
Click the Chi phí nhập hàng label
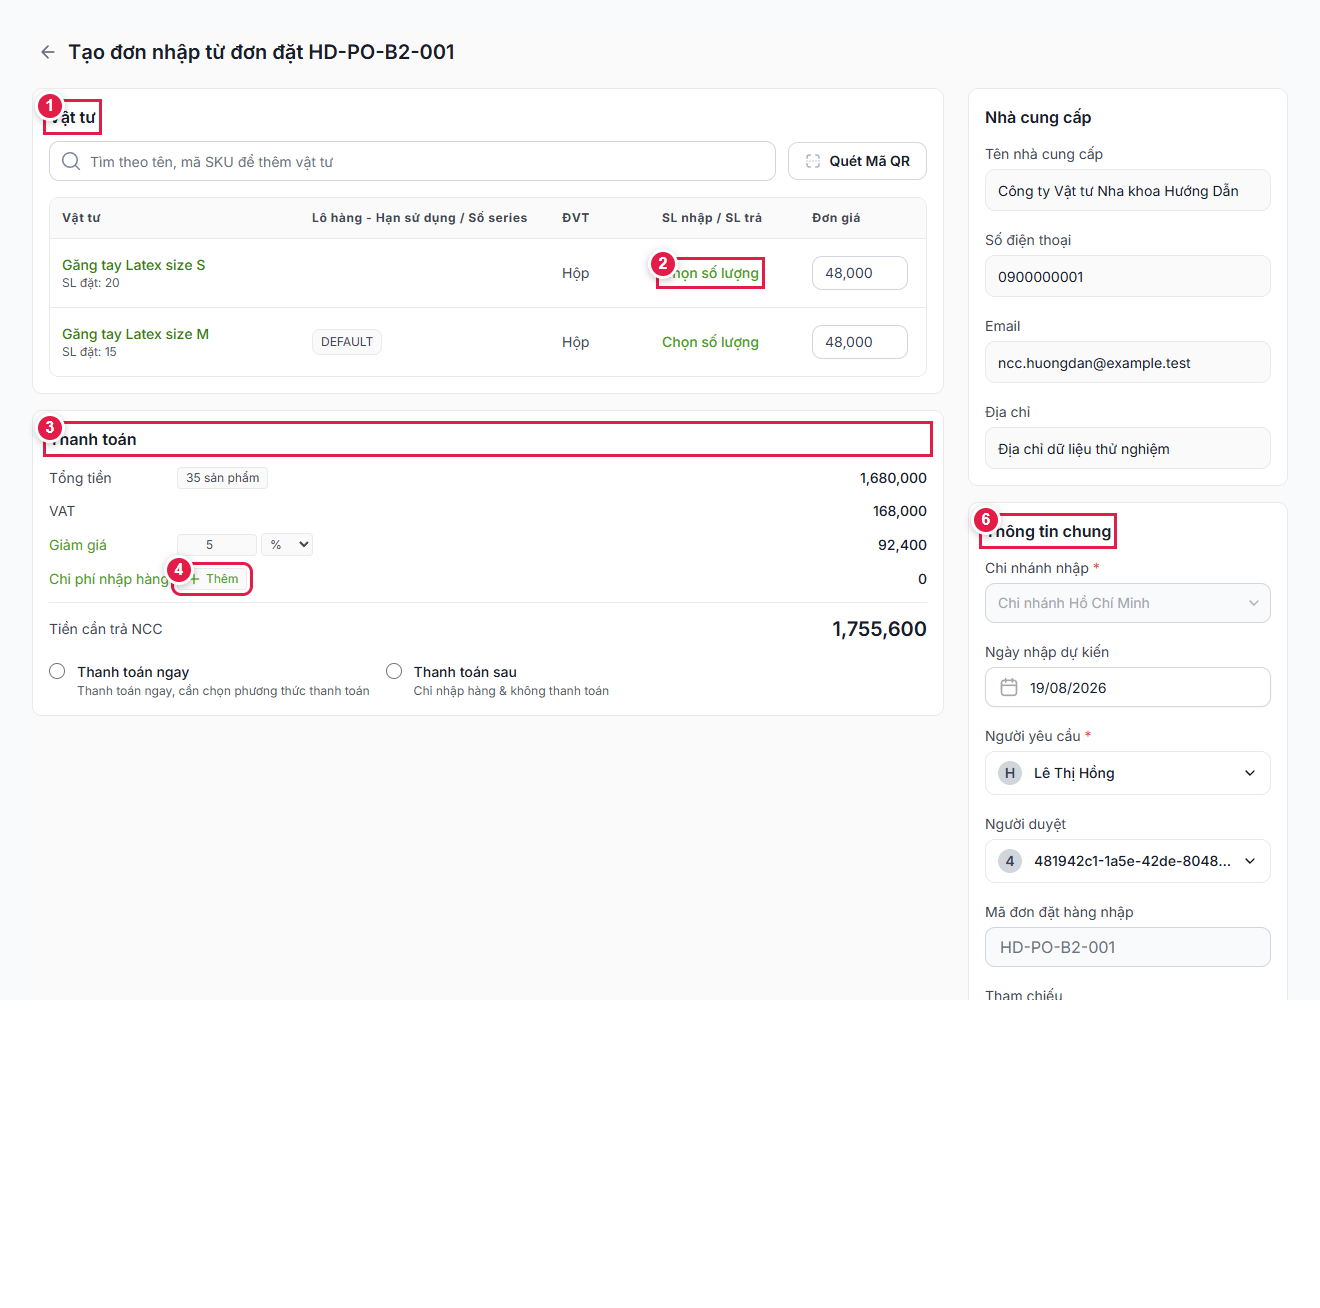pyautogui.click(x=109, y=579)
